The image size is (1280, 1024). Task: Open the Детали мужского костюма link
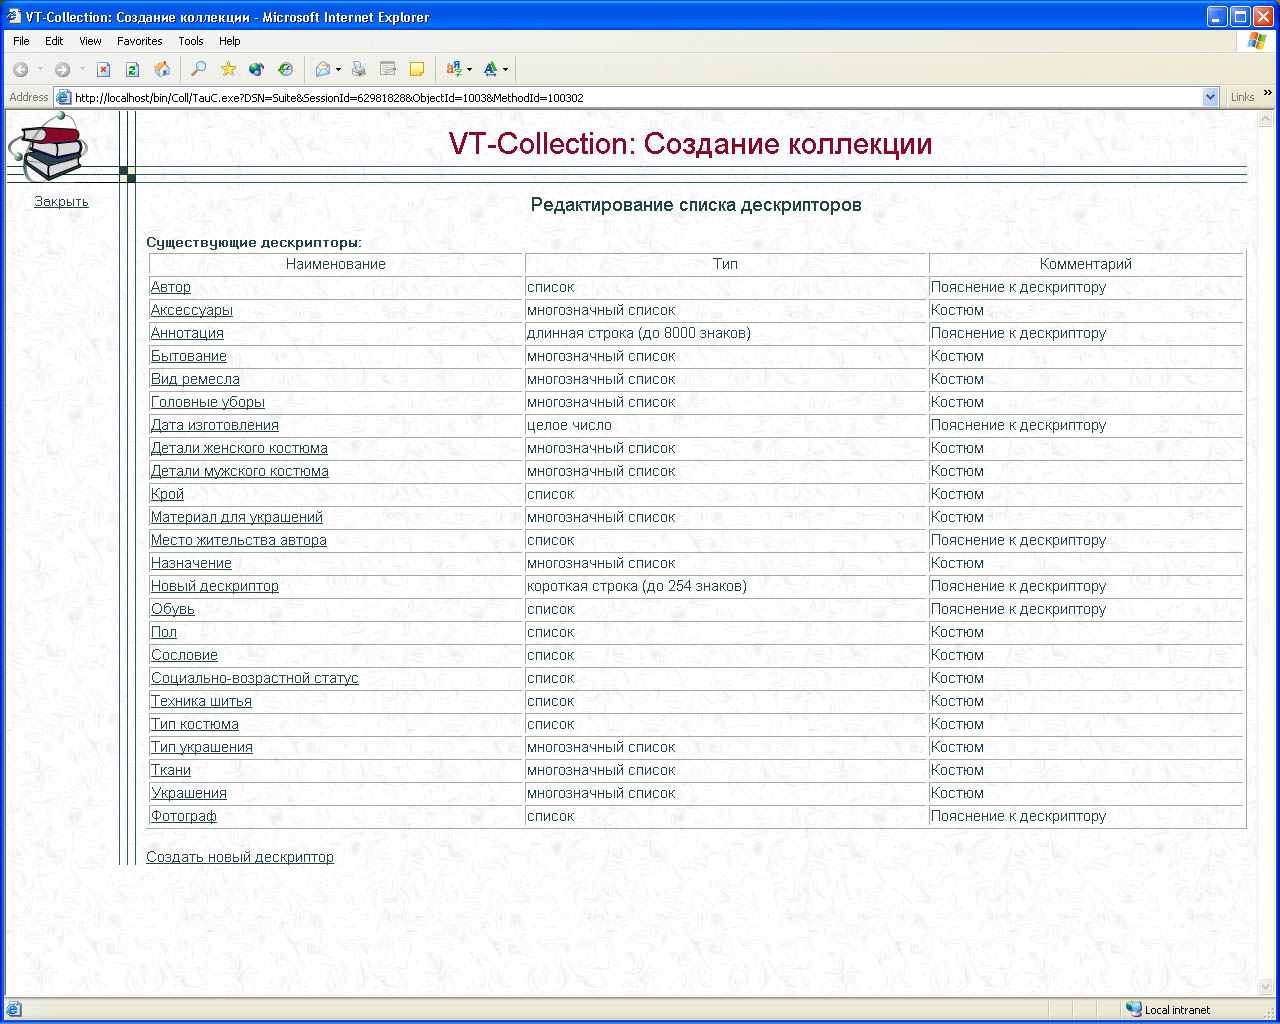click(240, 471)
